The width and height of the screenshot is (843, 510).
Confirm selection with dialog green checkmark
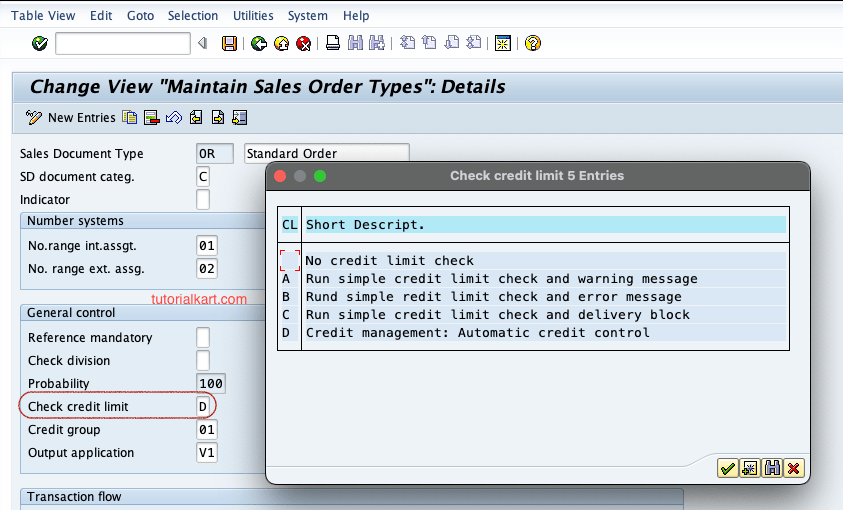point(727,469)
